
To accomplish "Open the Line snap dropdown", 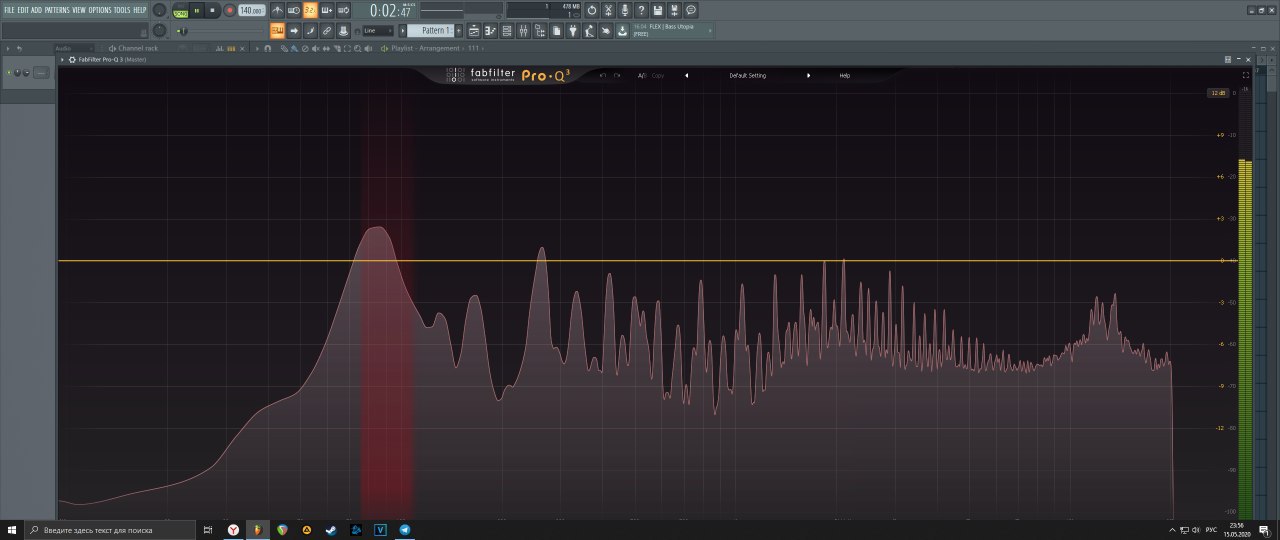I will [378, 31].
